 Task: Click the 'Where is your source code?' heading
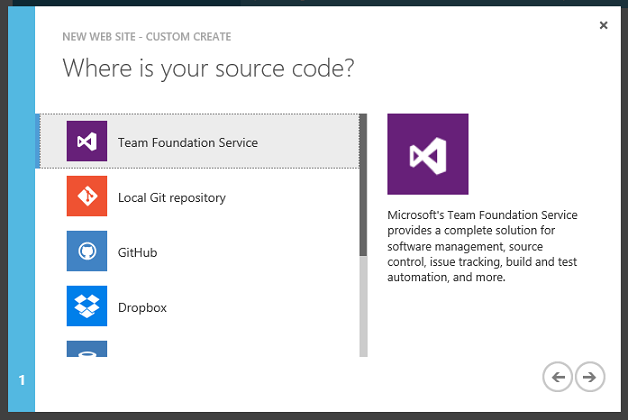pyautogui.click(x=208, y=68)
